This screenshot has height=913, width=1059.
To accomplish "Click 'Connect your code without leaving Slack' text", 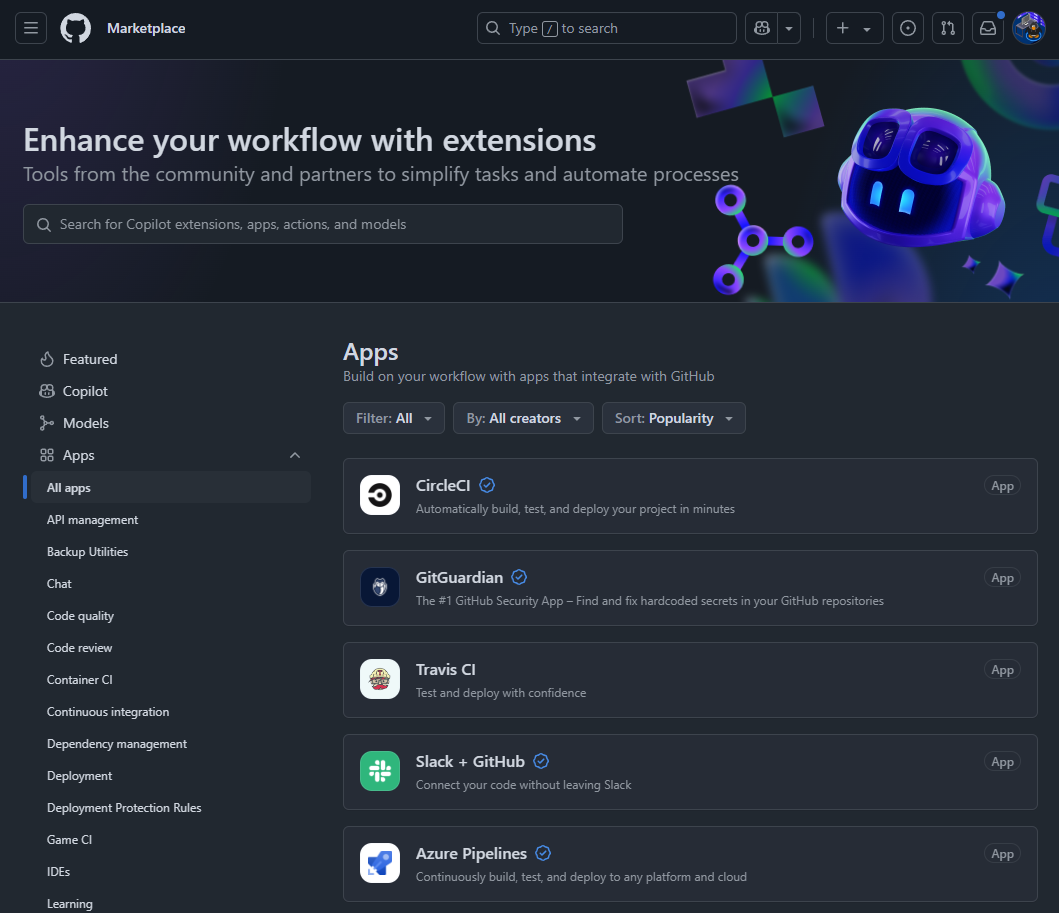I will pos(523,785).
